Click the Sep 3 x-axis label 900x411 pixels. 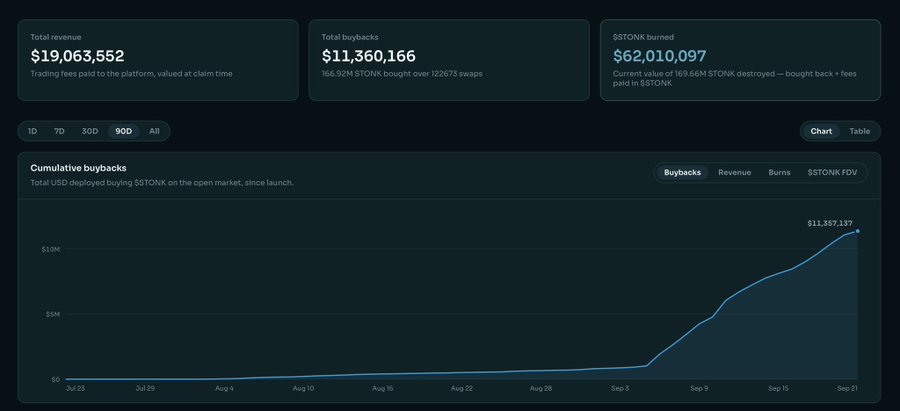click(620, 389)
